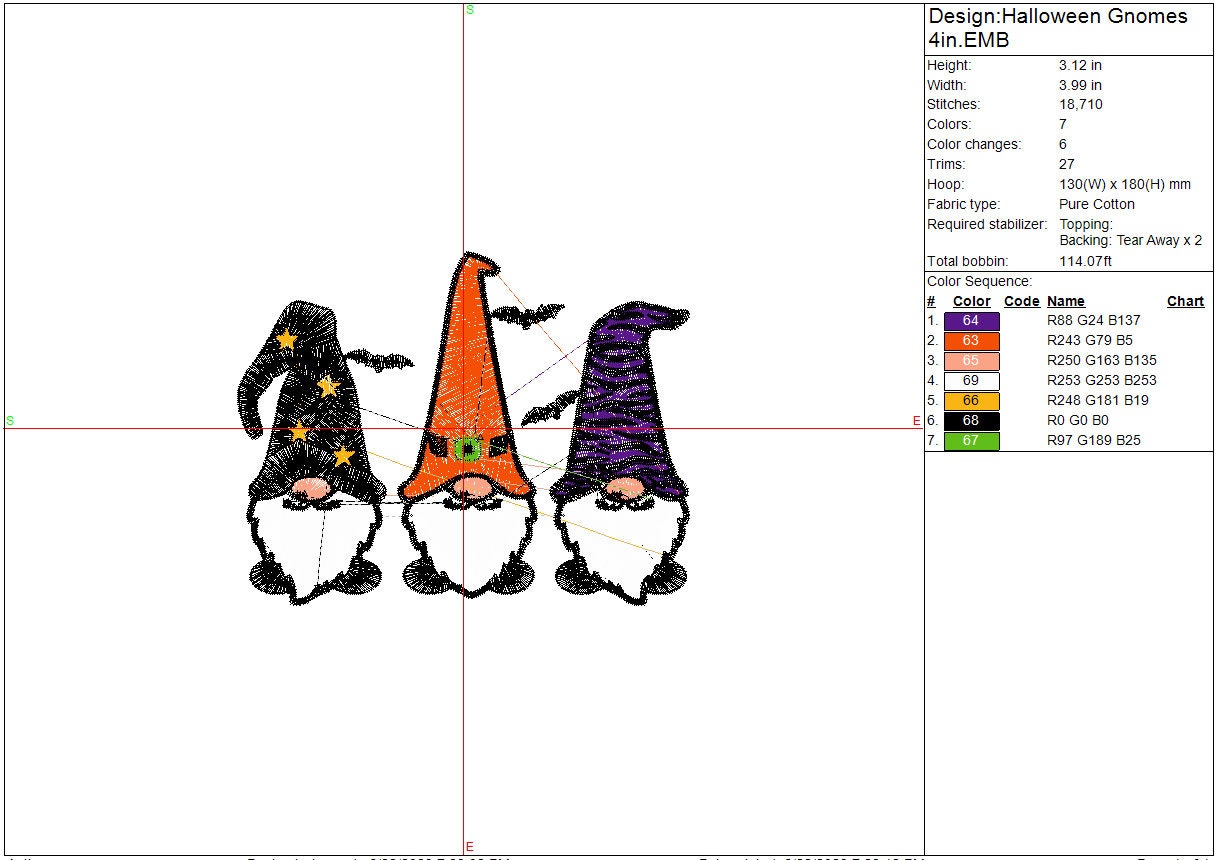
Task: Click the green buckle on orange hat
Action: tap(466, 448)
